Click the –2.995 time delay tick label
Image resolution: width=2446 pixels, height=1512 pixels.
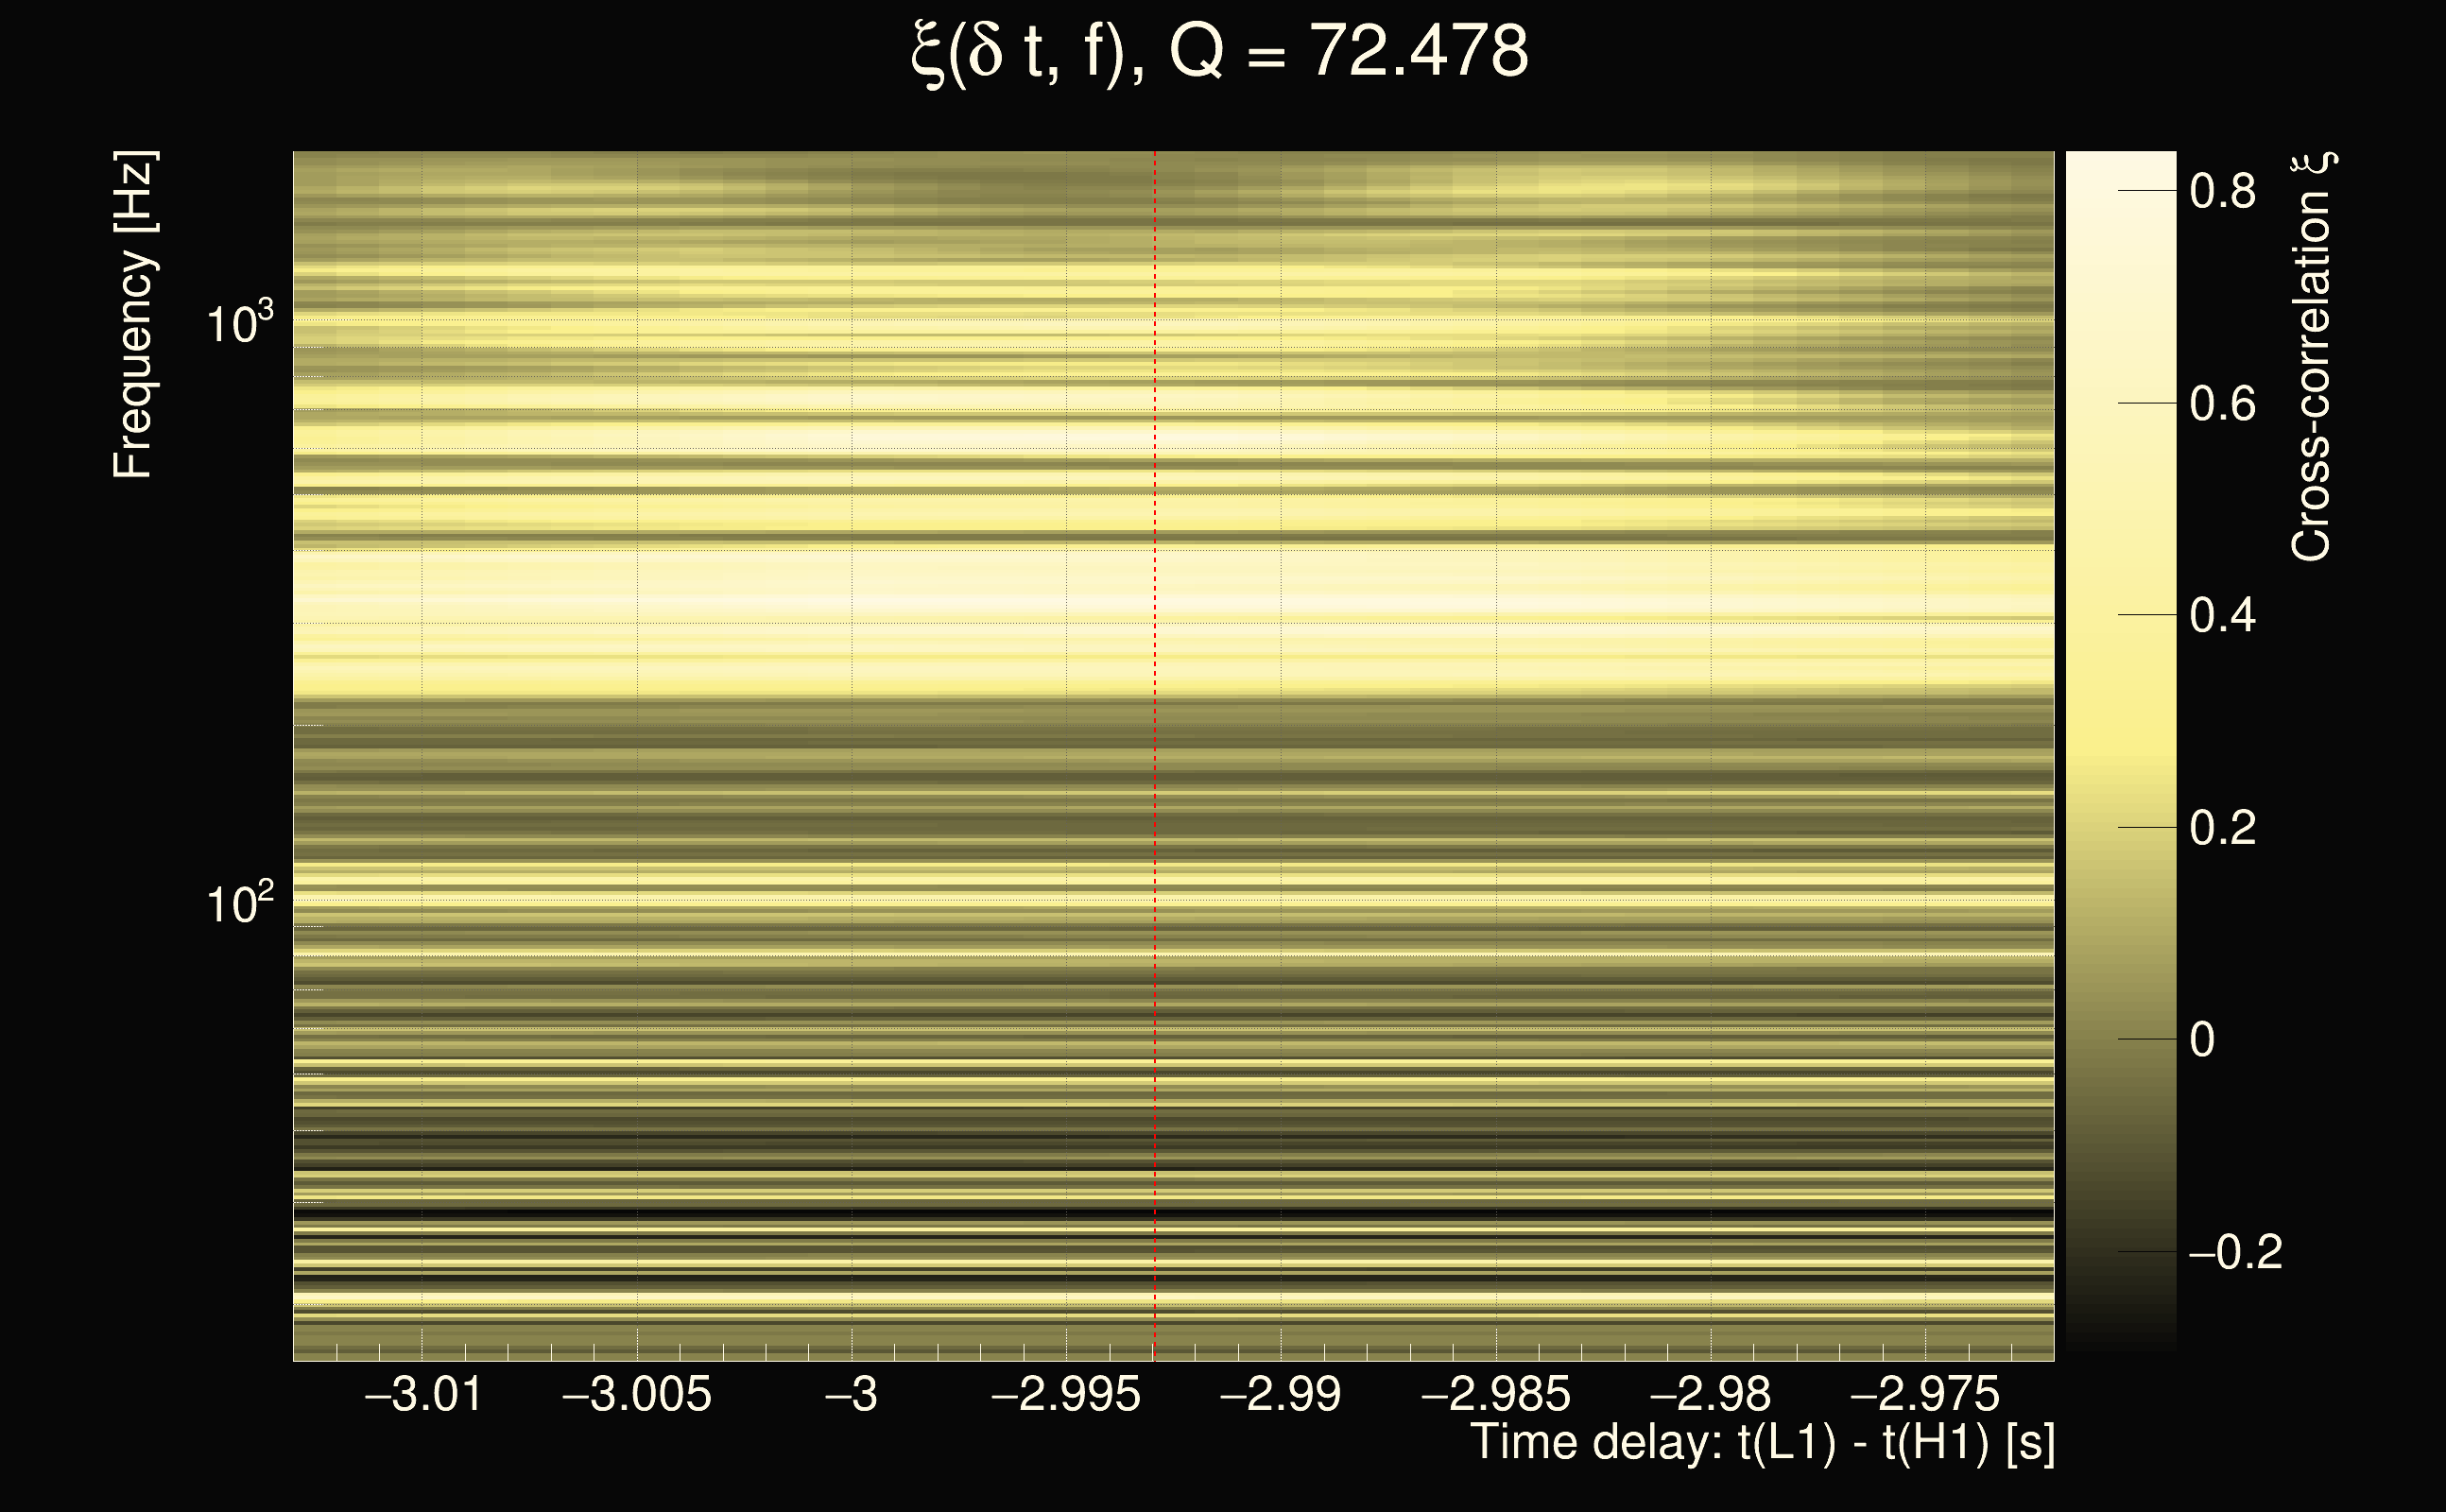click(1066, 1394)
